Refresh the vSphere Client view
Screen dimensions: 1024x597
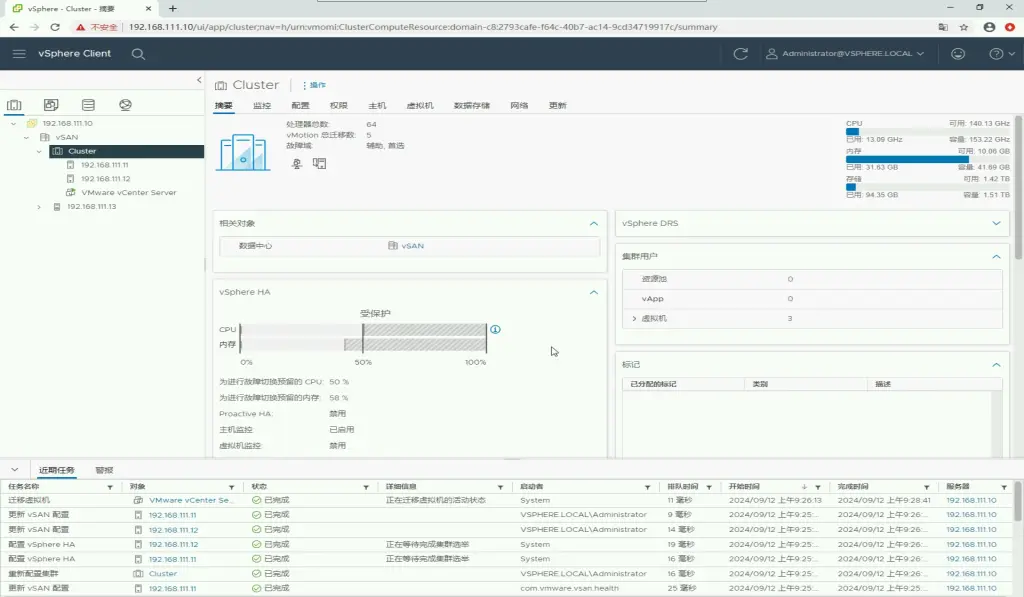tap(740, 53)
